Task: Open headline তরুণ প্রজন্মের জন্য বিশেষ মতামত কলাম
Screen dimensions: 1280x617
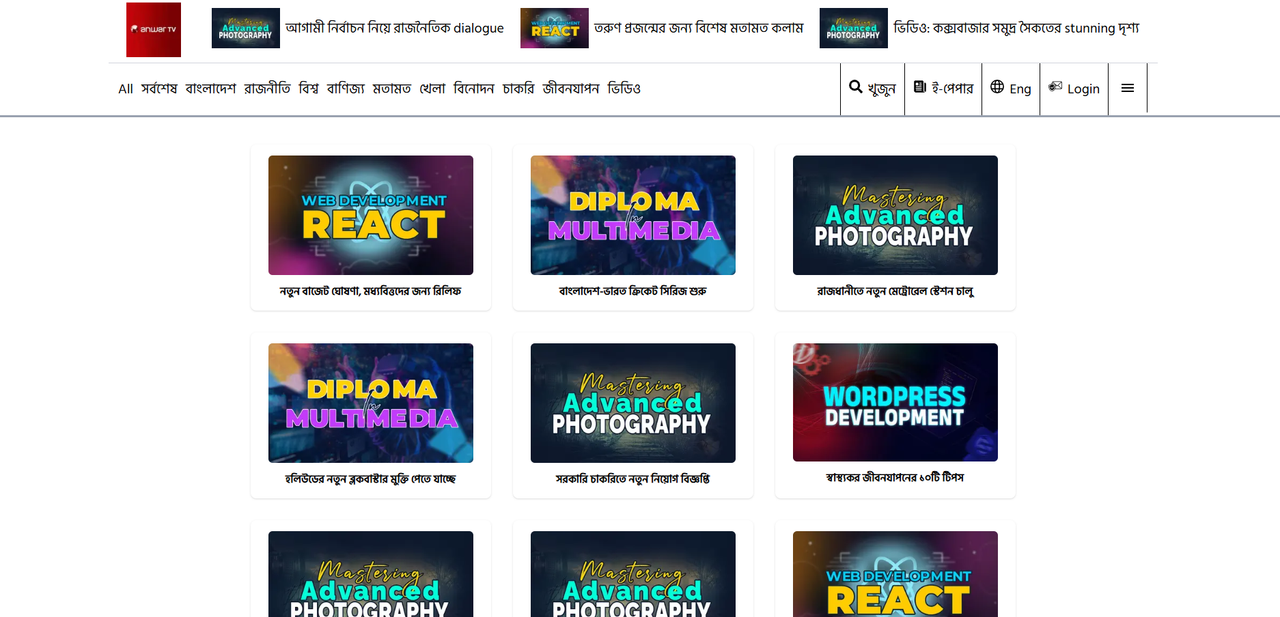Action: pyautogui.click(x=699, y=28)
